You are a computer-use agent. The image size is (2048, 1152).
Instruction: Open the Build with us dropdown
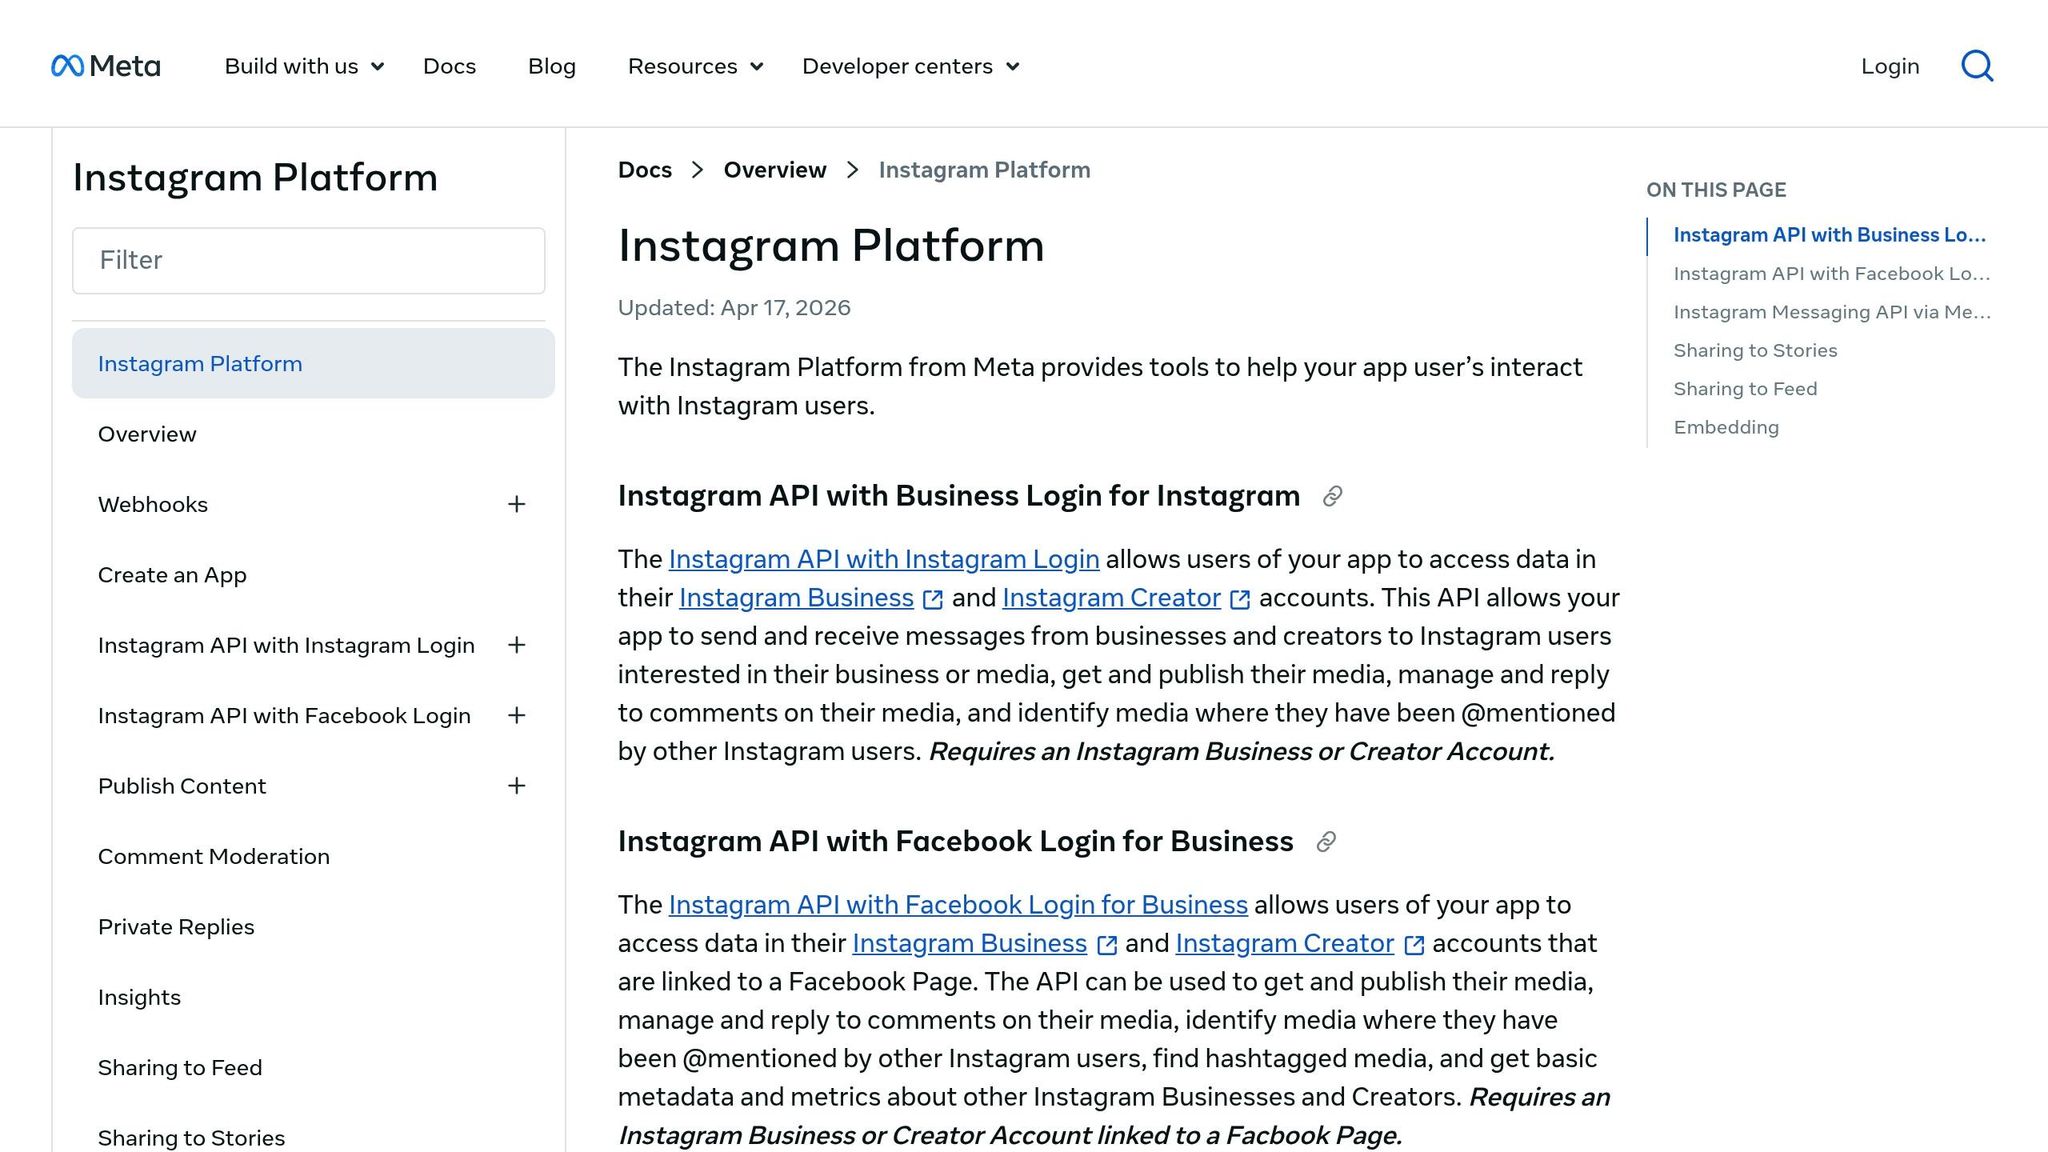[x=304, y=66]
